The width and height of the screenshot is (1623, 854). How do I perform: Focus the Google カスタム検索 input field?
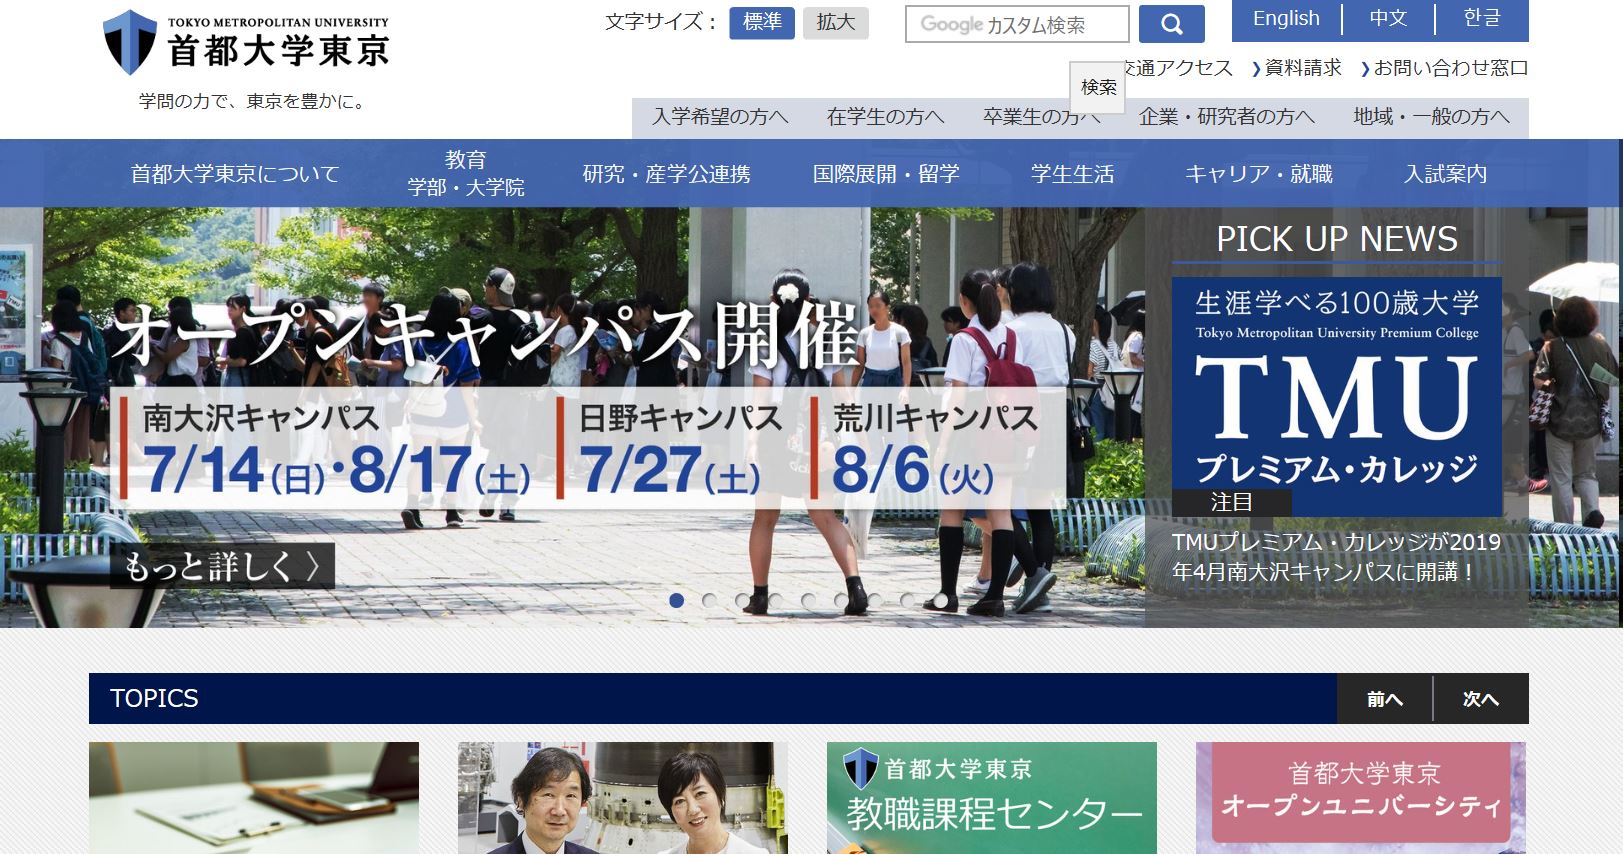[x=1017, y=24]
